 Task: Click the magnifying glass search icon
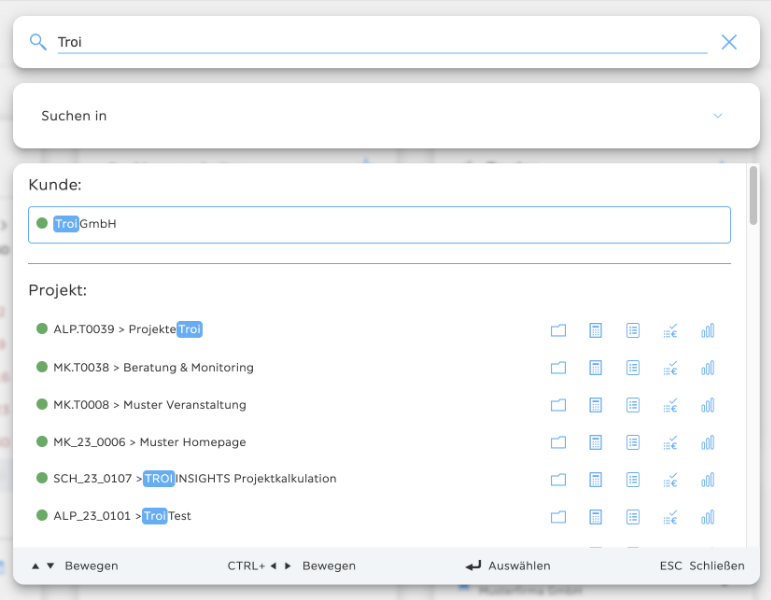coord(38,42)
